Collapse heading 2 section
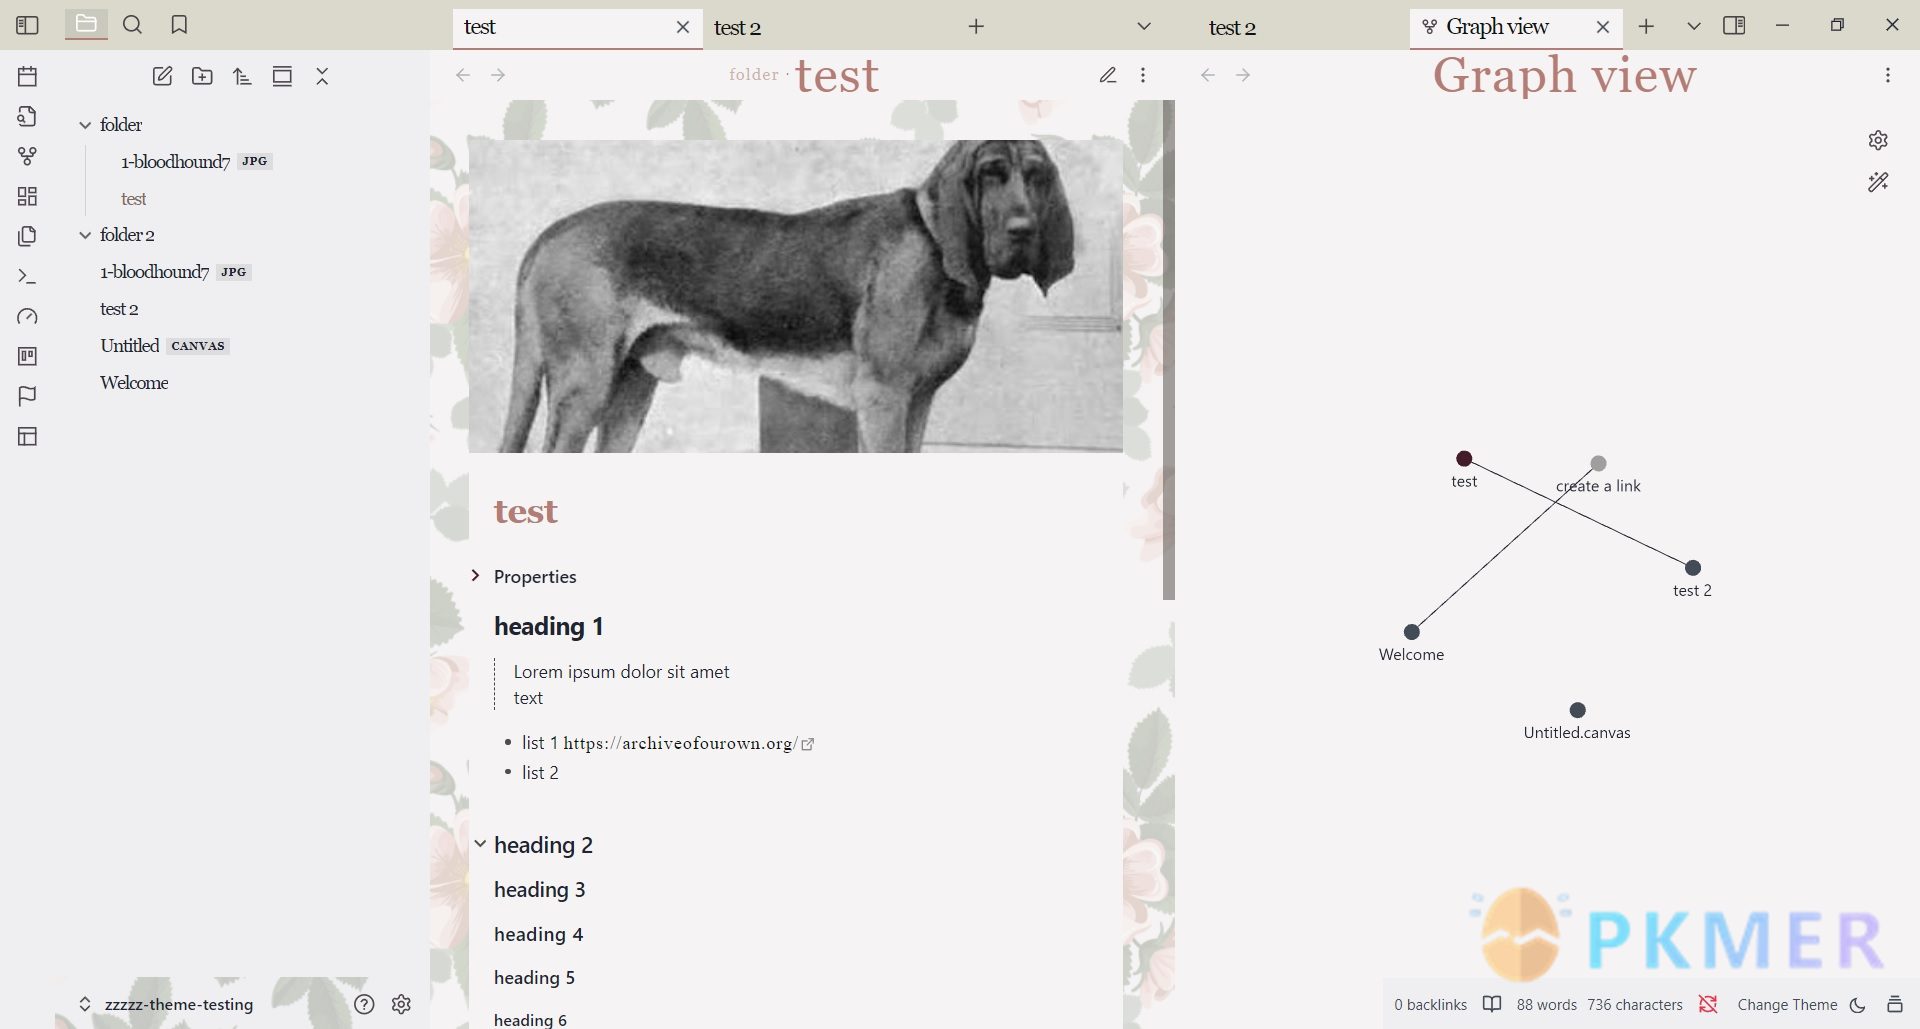The image size is (1920, 1029). pyautogui.click(x=480, y=844)
